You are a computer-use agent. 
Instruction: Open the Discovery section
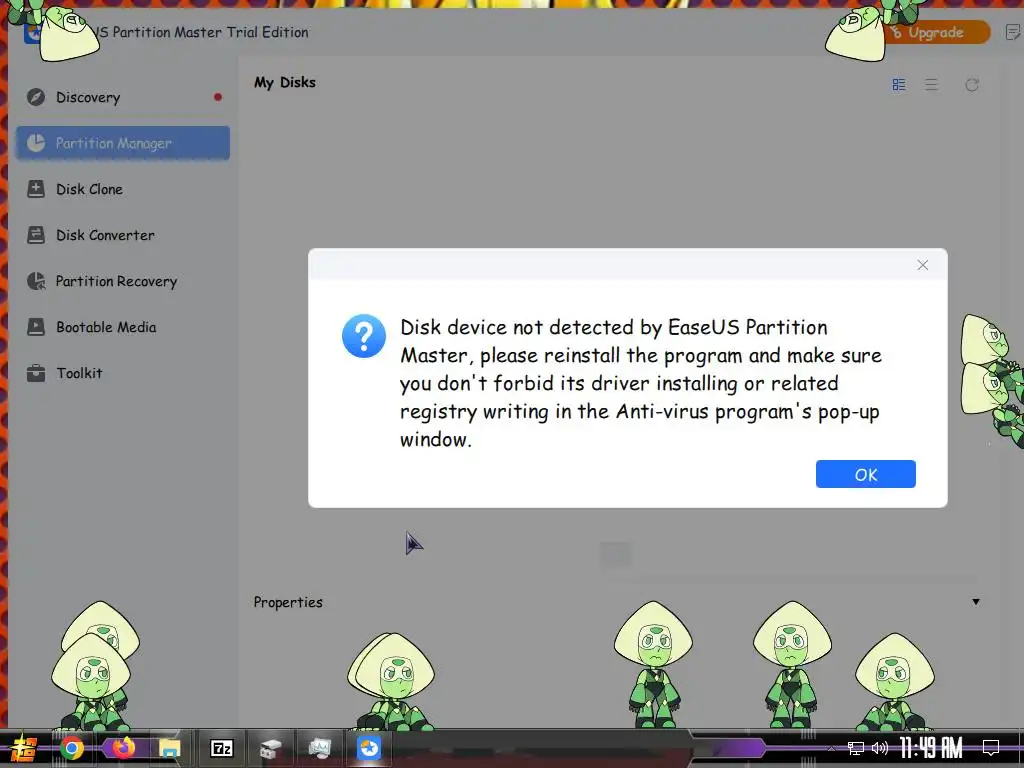pos(123,97)
